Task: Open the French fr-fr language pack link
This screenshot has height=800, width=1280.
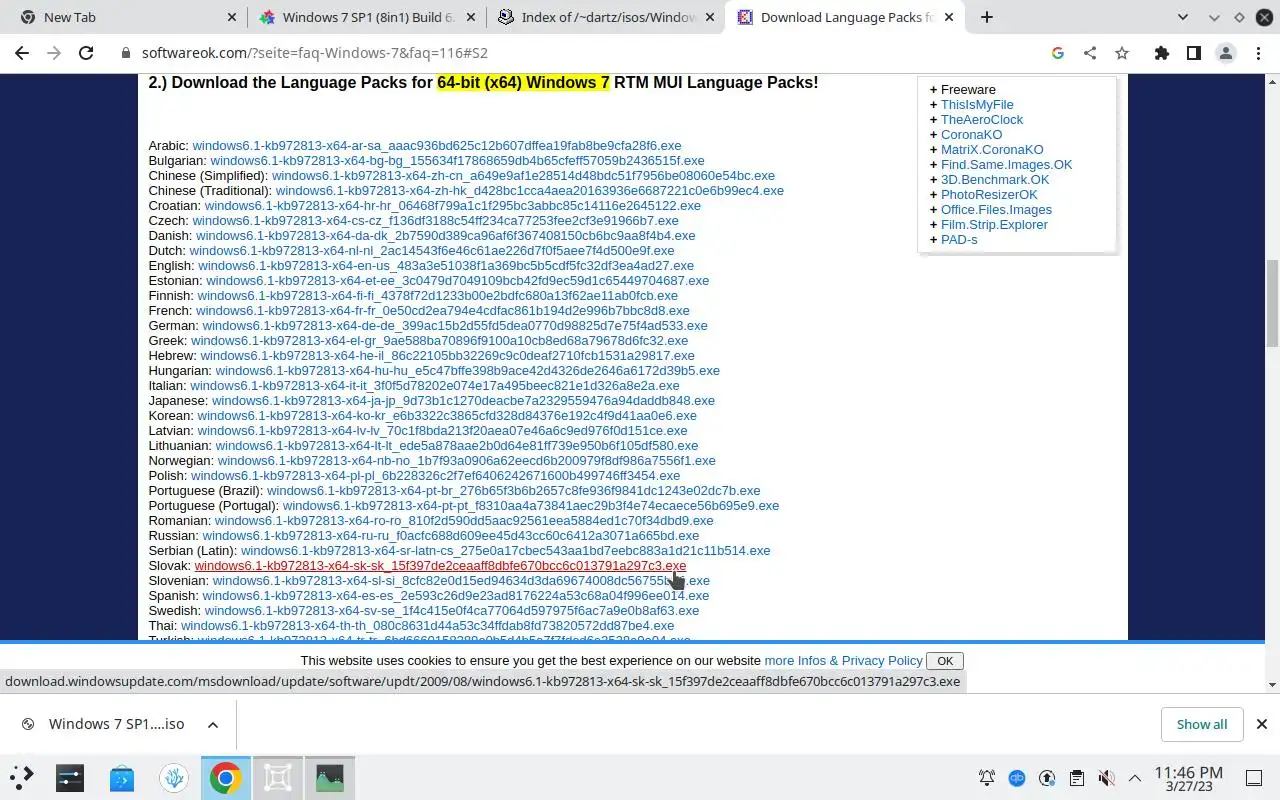Action: 443,311
